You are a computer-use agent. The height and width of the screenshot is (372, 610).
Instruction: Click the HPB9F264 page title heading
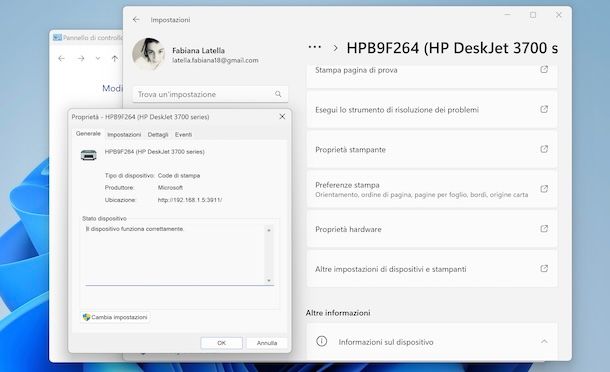[x=452, y=48]
